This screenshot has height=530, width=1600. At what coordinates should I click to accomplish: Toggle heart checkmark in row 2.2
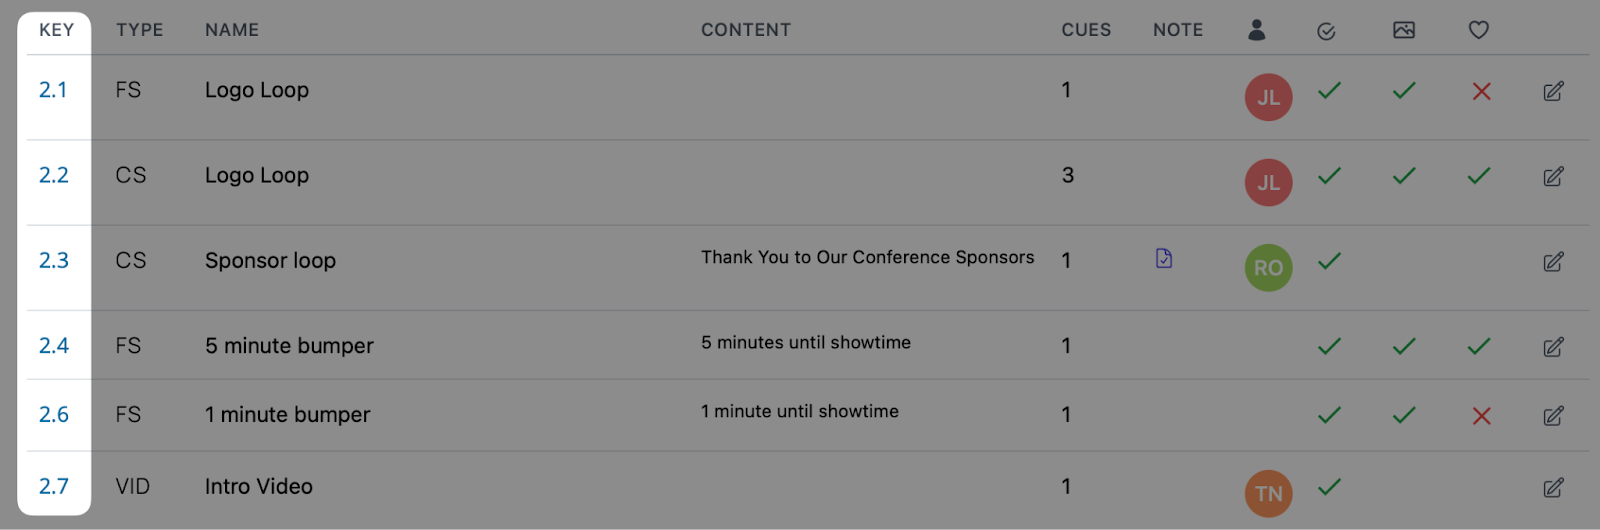point(1479,176)
